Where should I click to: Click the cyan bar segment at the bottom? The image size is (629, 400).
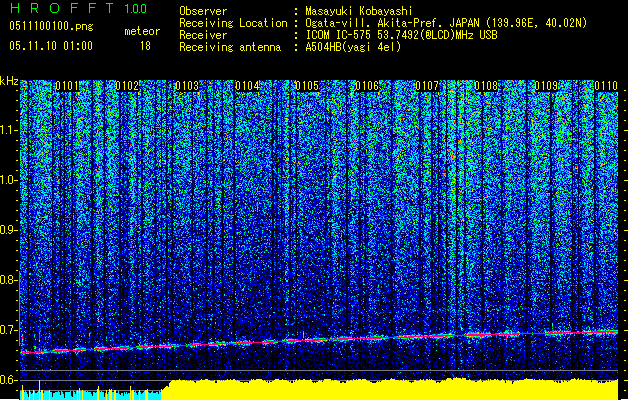90,394
